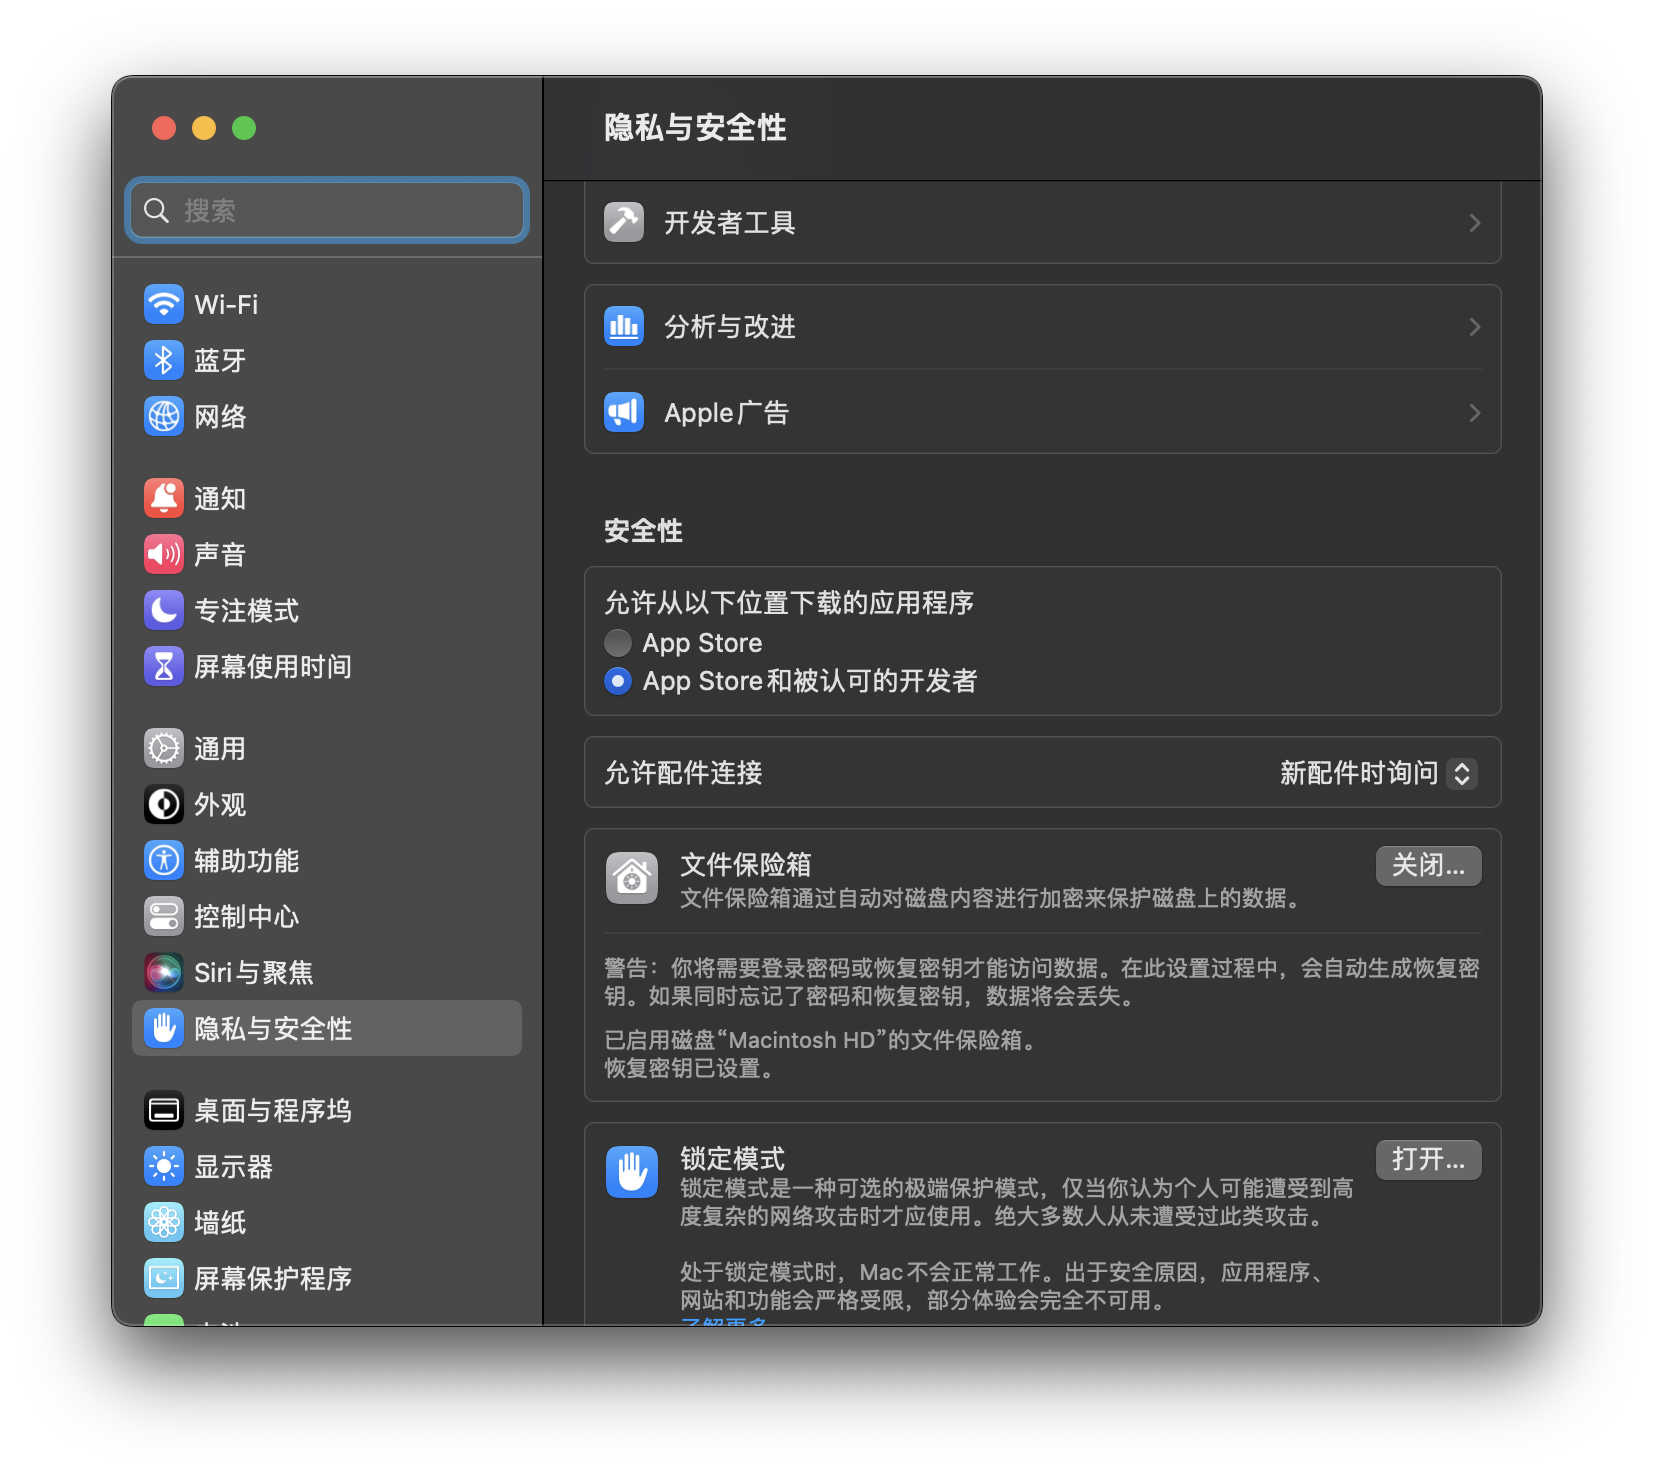This screenshot has width=1654, height=1474.
Task: Open 屏幕使用时间 settings
Action: [x=272, y=666]
